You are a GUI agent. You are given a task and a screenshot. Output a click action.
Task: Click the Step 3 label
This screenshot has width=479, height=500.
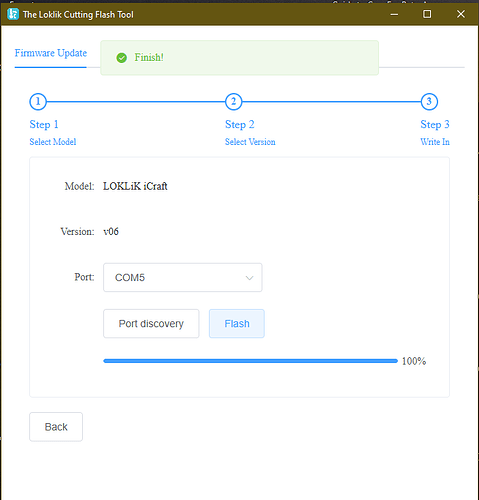[435, 125]
